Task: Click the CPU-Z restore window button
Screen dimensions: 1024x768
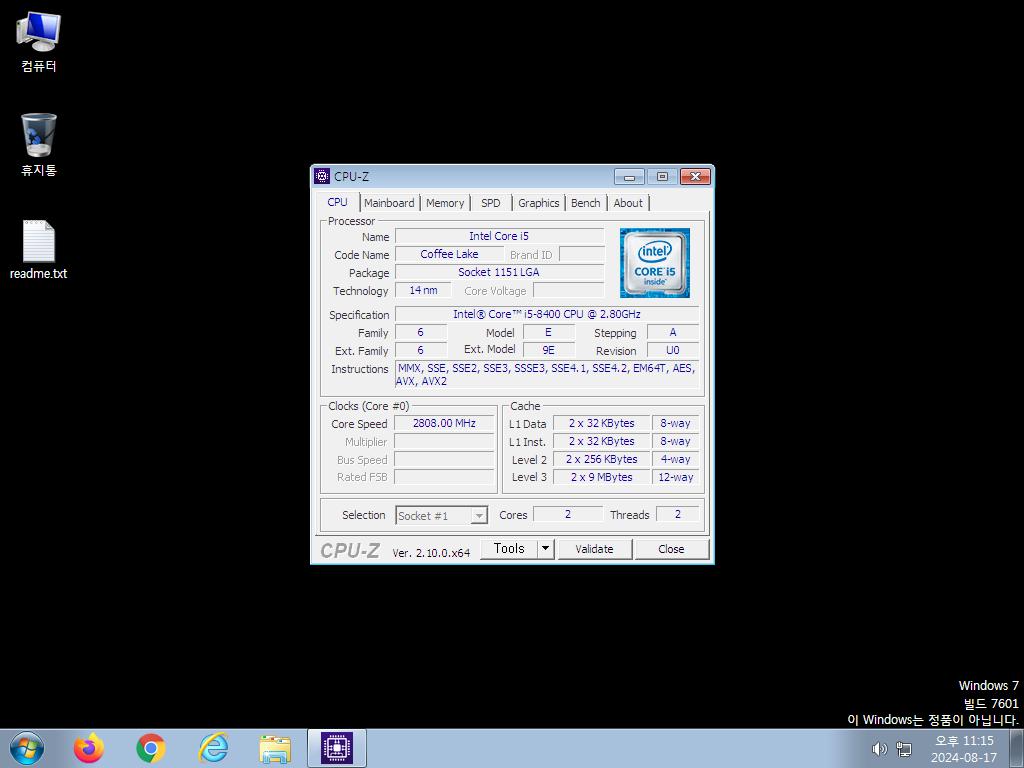Action: coord(662,176)
